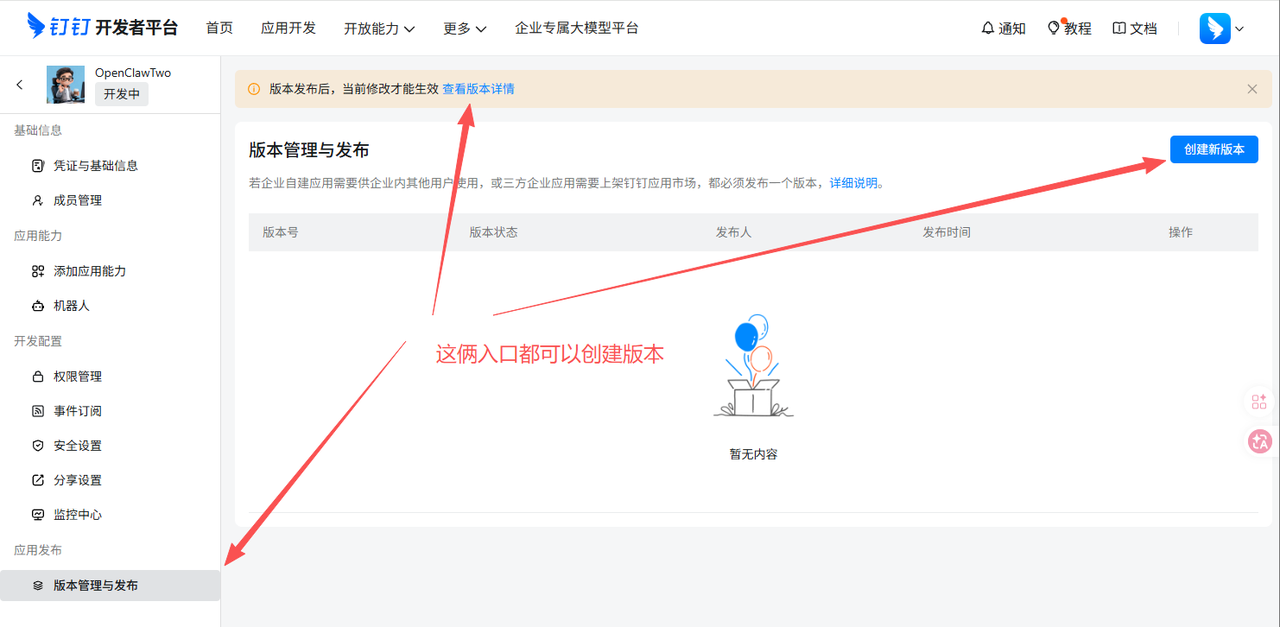Expand the 开放能力 dropdown menu
Viewport: 1280px width, 627px height.
coord(379,28)
